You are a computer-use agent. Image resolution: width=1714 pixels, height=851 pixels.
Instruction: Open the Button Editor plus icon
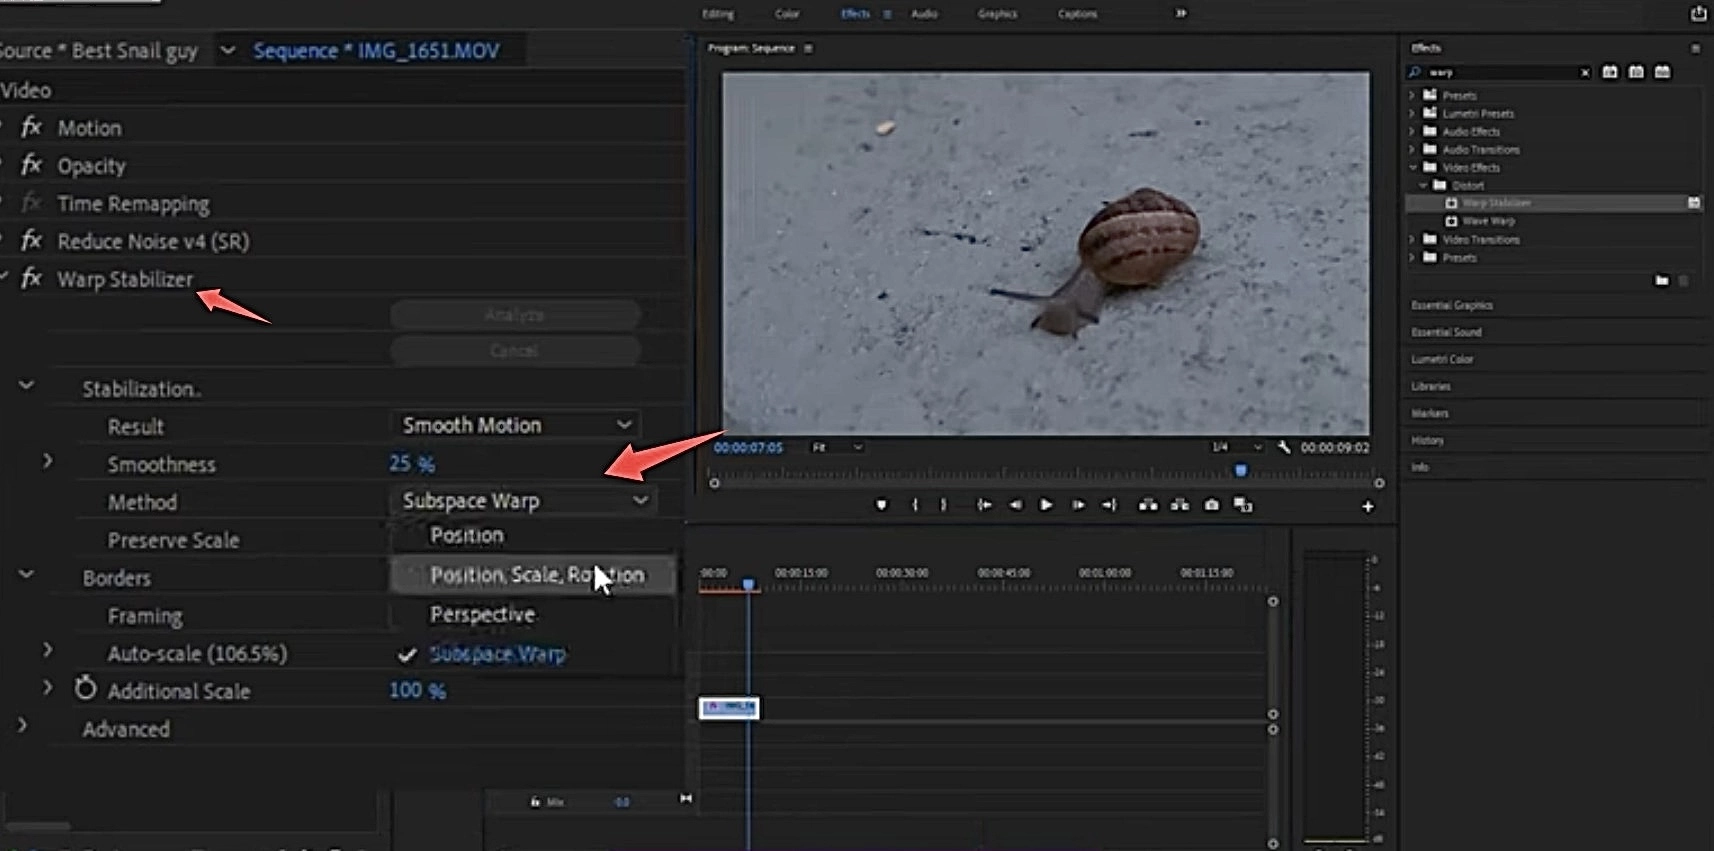(x=1368, y=507)
